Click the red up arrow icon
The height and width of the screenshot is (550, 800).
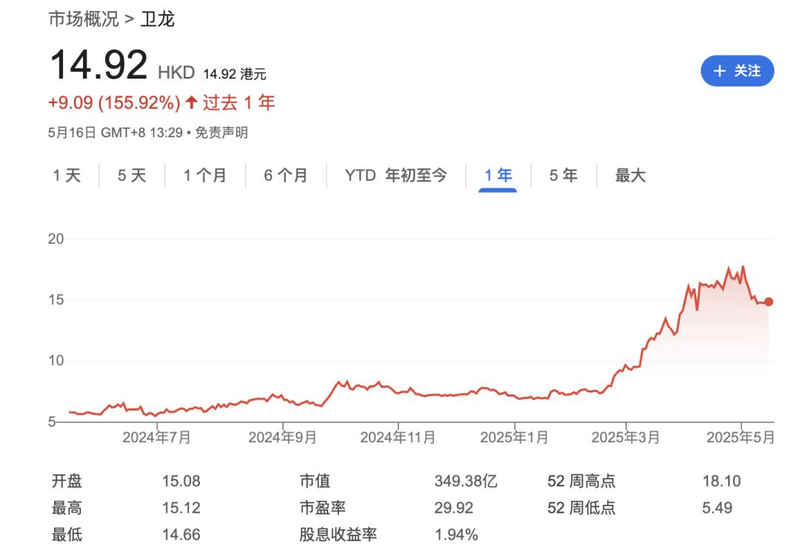tap(192, 103)
